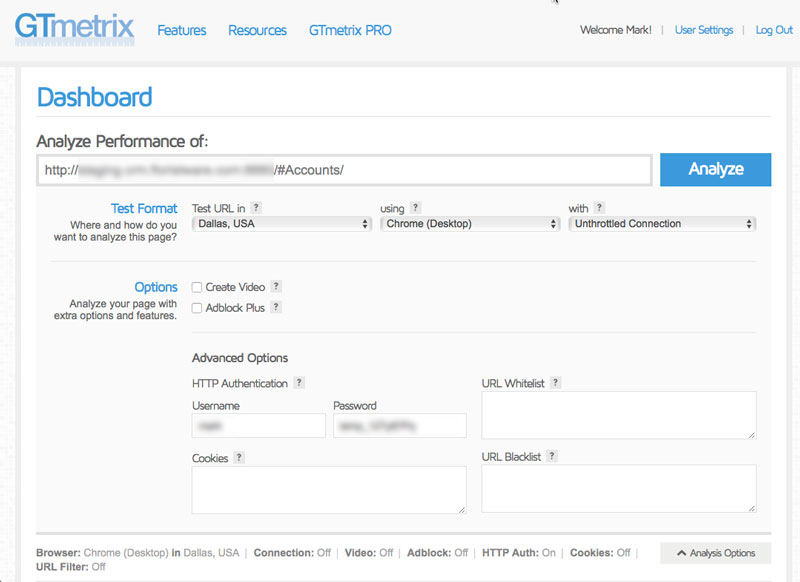Enable the Create Video checkbox
This screenshot has height=582, width=800.
197,288
